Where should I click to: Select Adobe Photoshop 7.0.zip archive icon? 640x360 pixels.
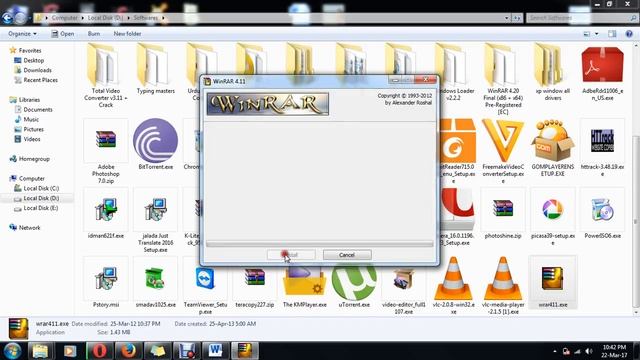pyautogui.click(x=106, y=139)
